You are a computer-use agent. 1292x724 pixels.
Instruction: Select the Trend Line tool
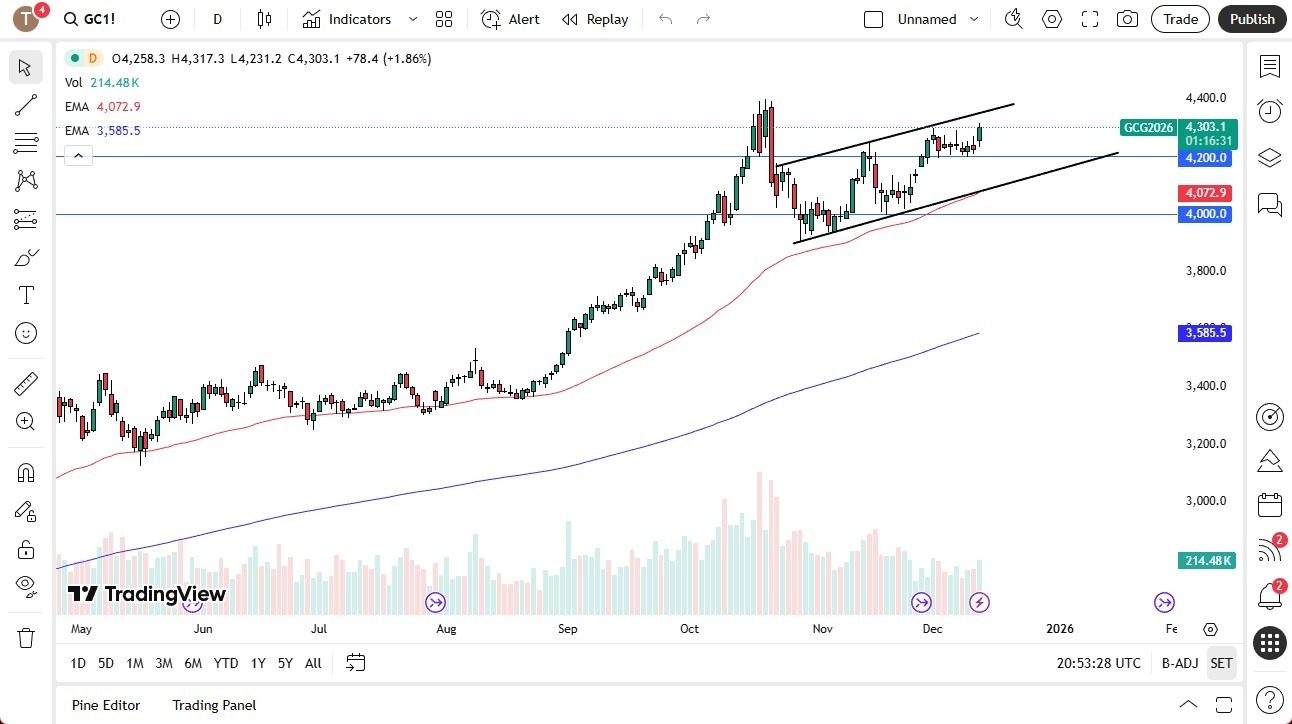coord(25,105)
